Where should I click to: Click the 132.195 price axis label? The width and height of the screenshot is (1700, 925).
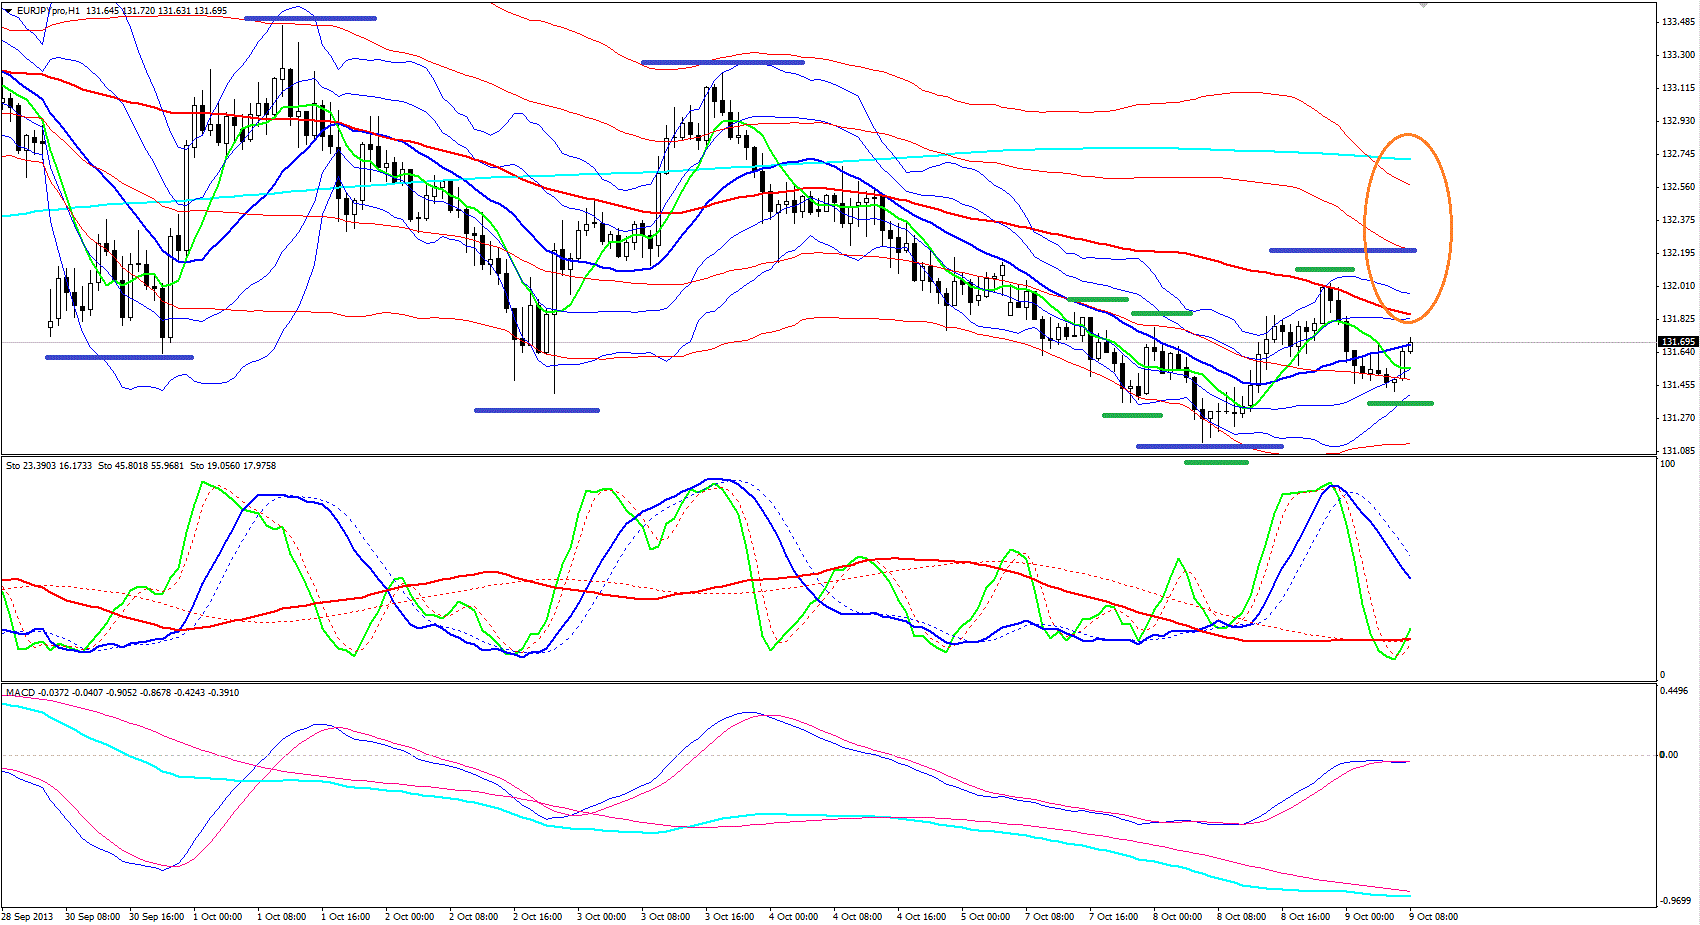1677,253
